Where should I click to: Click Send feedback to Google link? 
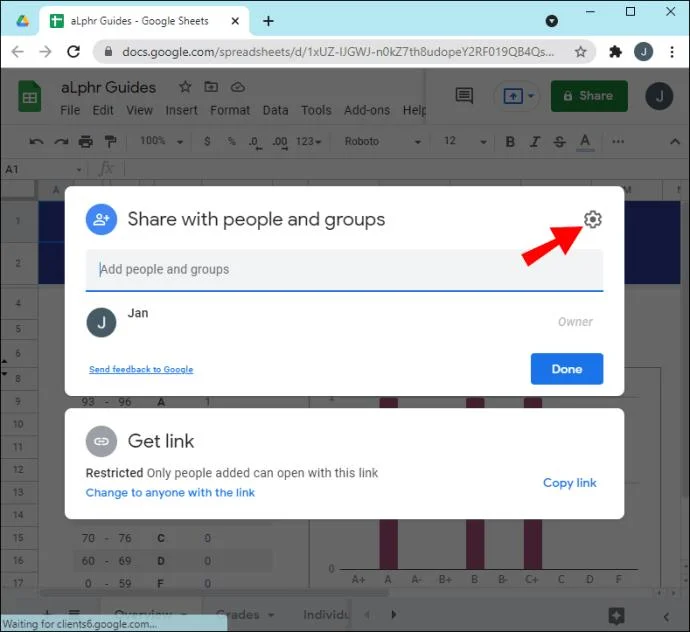pyautogui.click(x=141, y=369)
